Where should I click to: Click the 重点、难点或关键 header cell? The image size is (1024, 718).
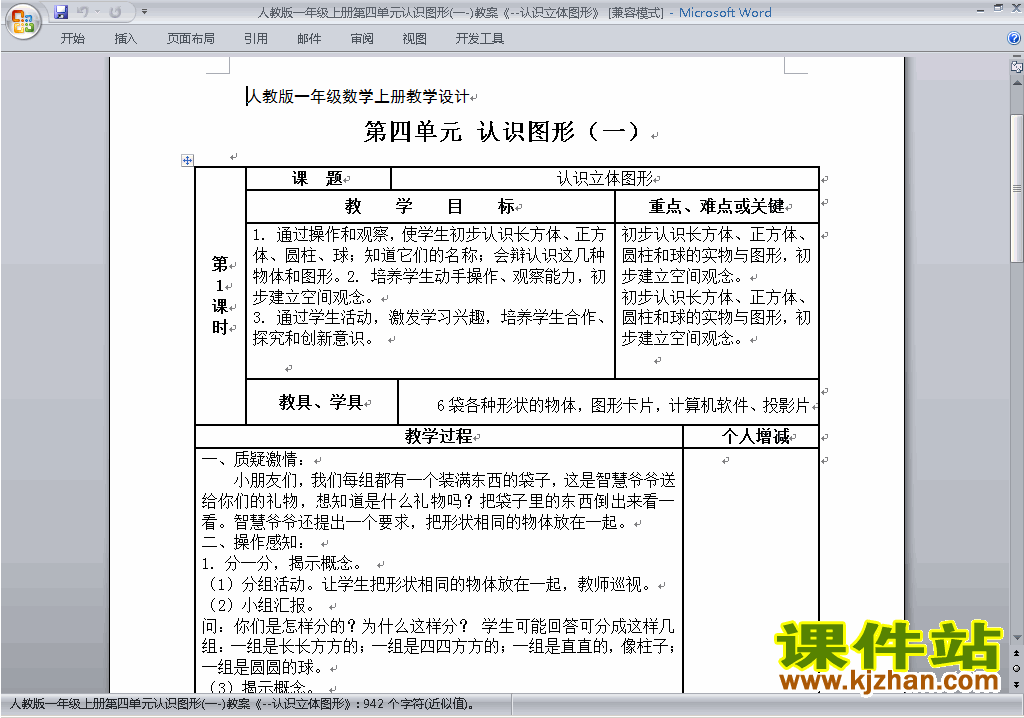pyautogui.click(x=716, y=206)
